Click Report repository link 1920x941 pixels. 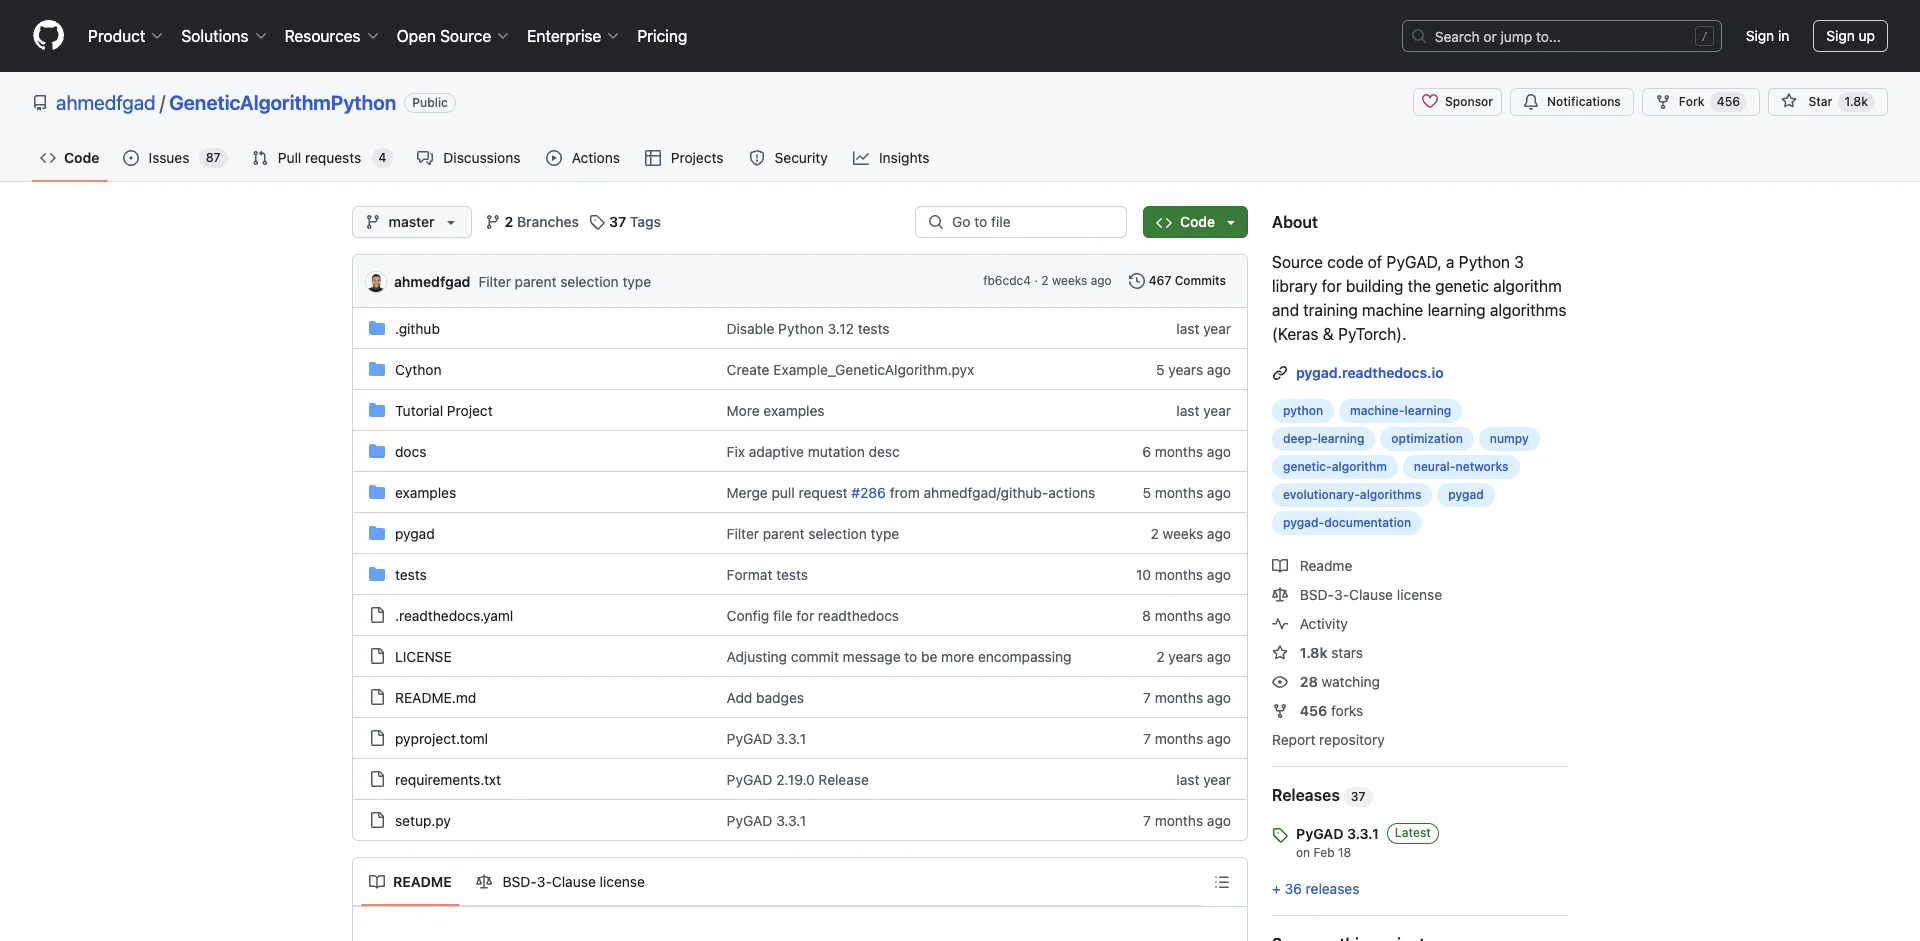[x=1328, y=740]
